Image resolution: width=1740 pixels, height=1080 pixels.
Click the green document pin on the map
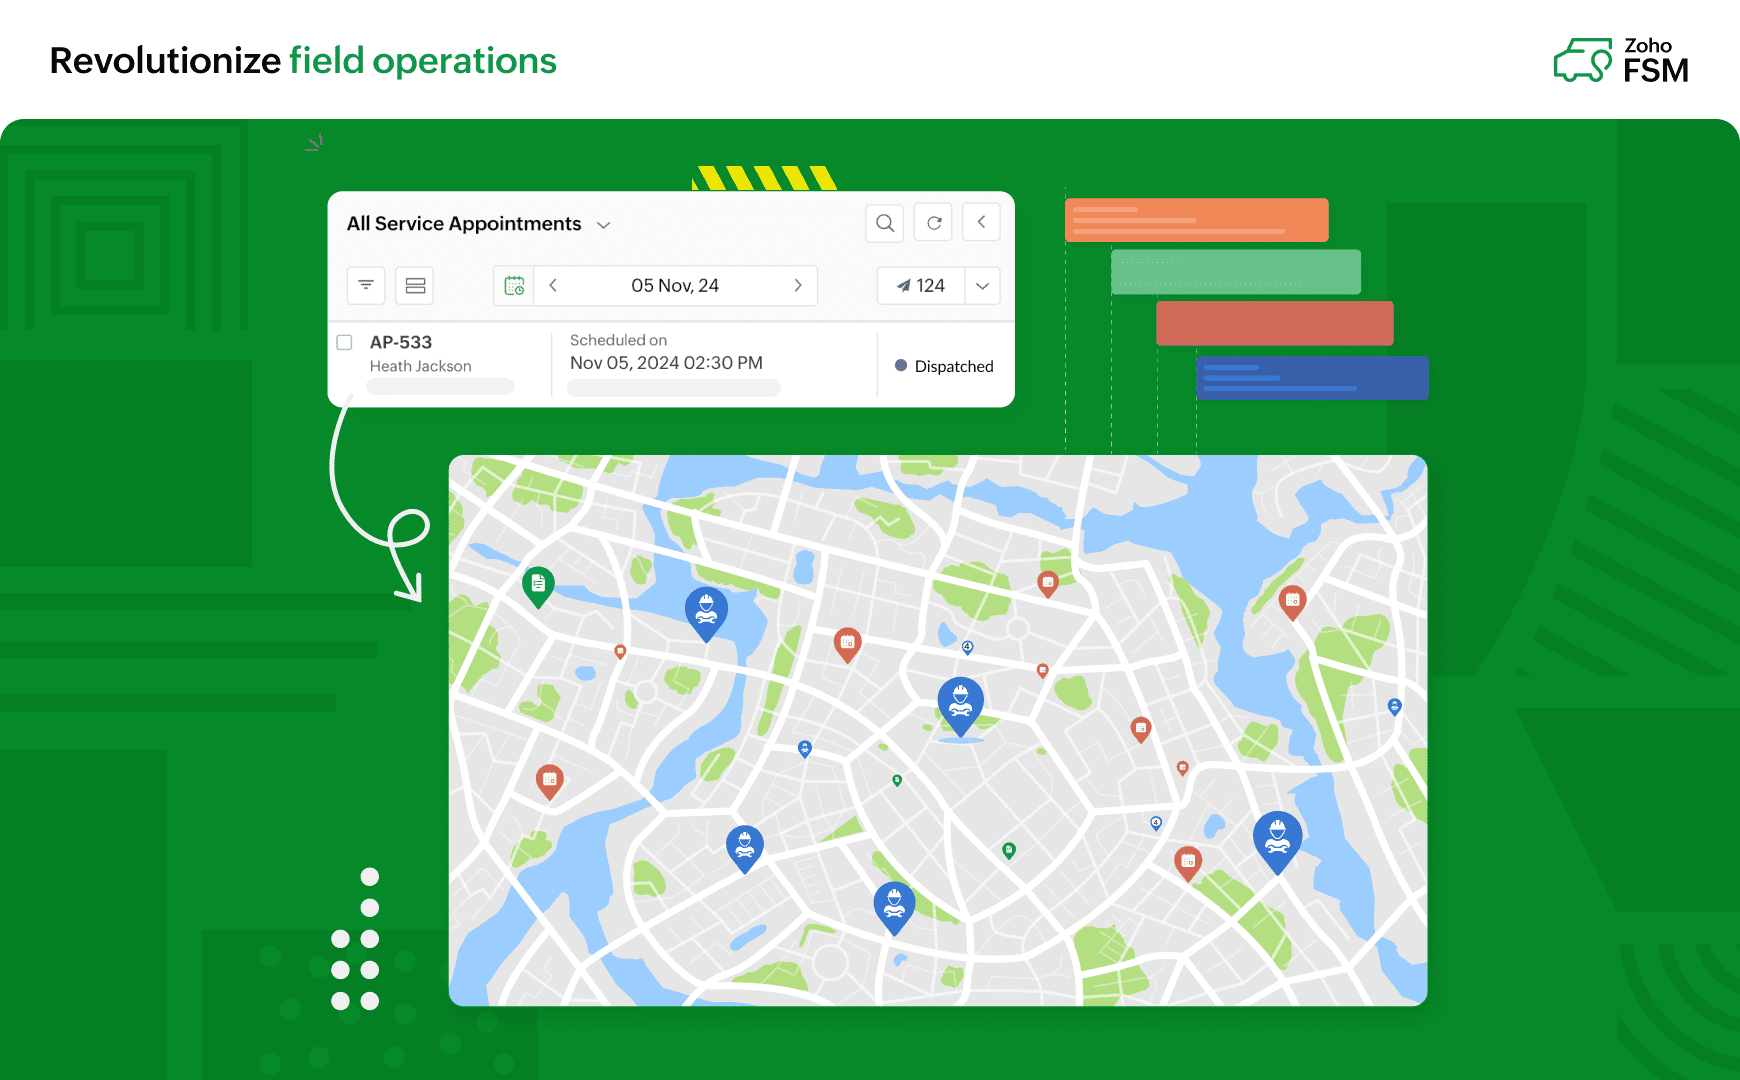coord(538,582)
